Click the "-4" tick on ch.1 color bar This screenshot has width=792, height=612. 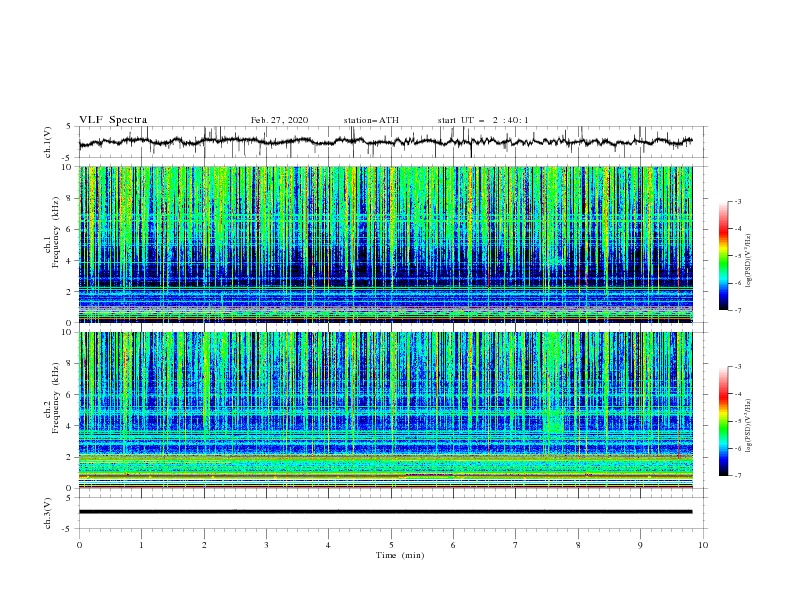(738, 229)
